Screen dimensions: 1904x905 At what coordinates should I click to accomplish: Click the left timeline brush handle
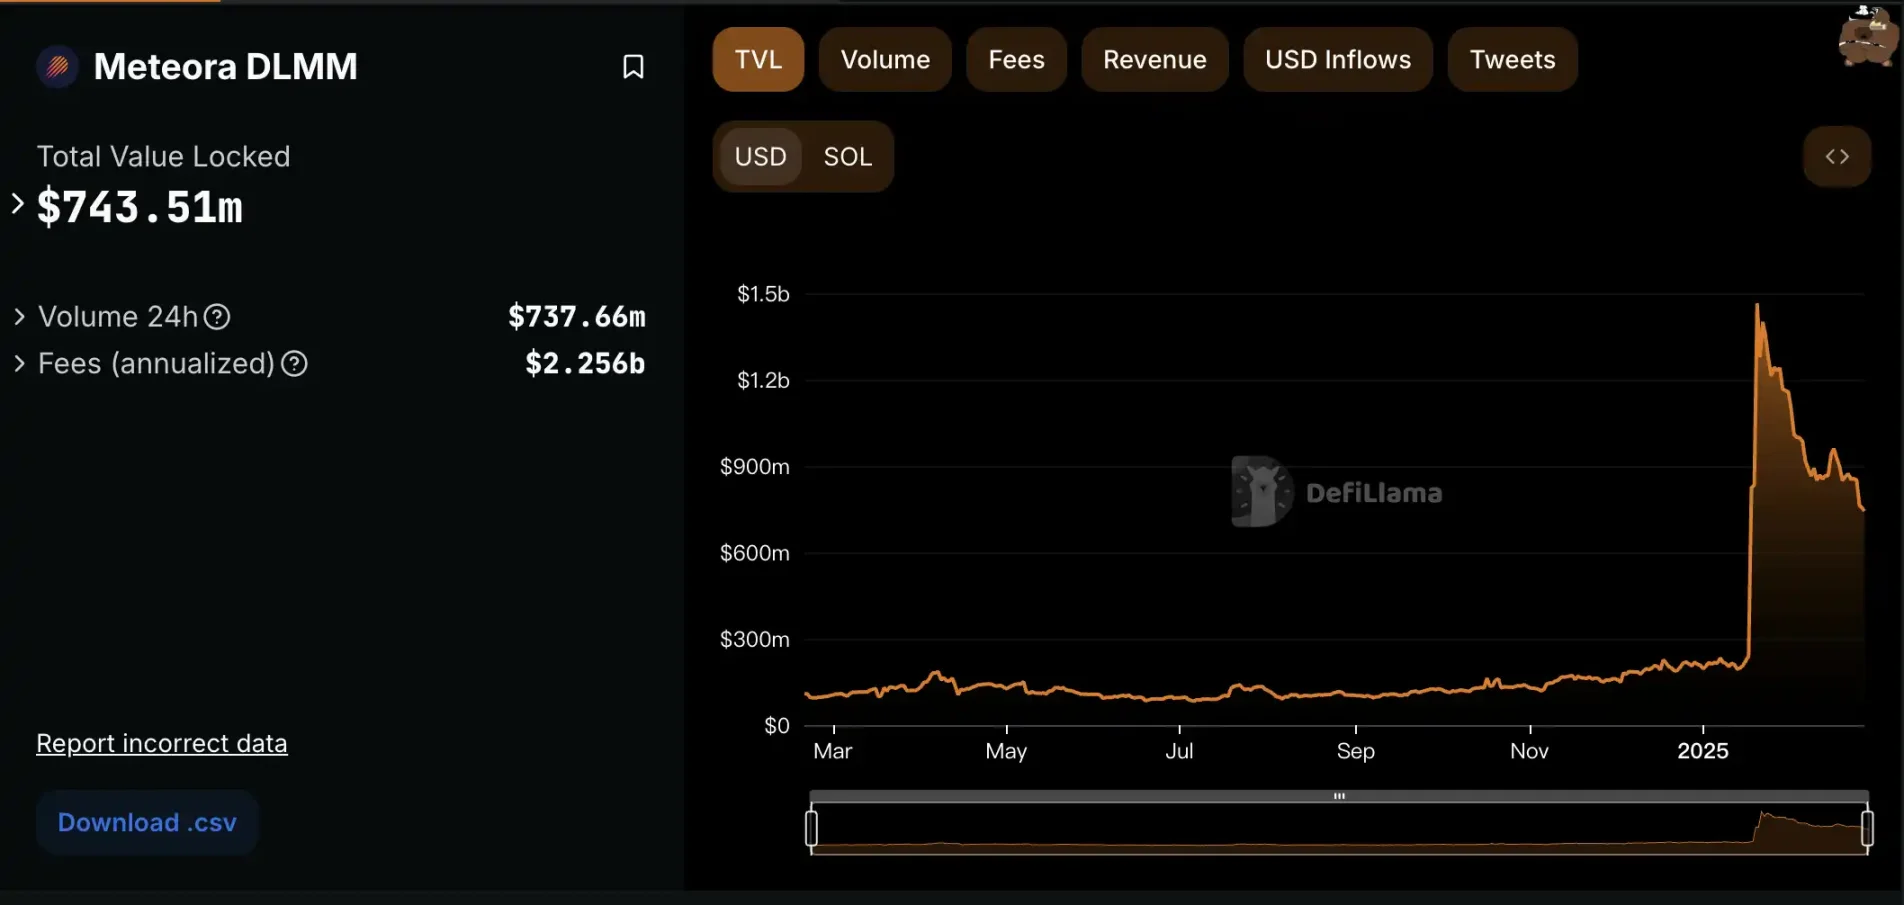click(x=813, y=827)
